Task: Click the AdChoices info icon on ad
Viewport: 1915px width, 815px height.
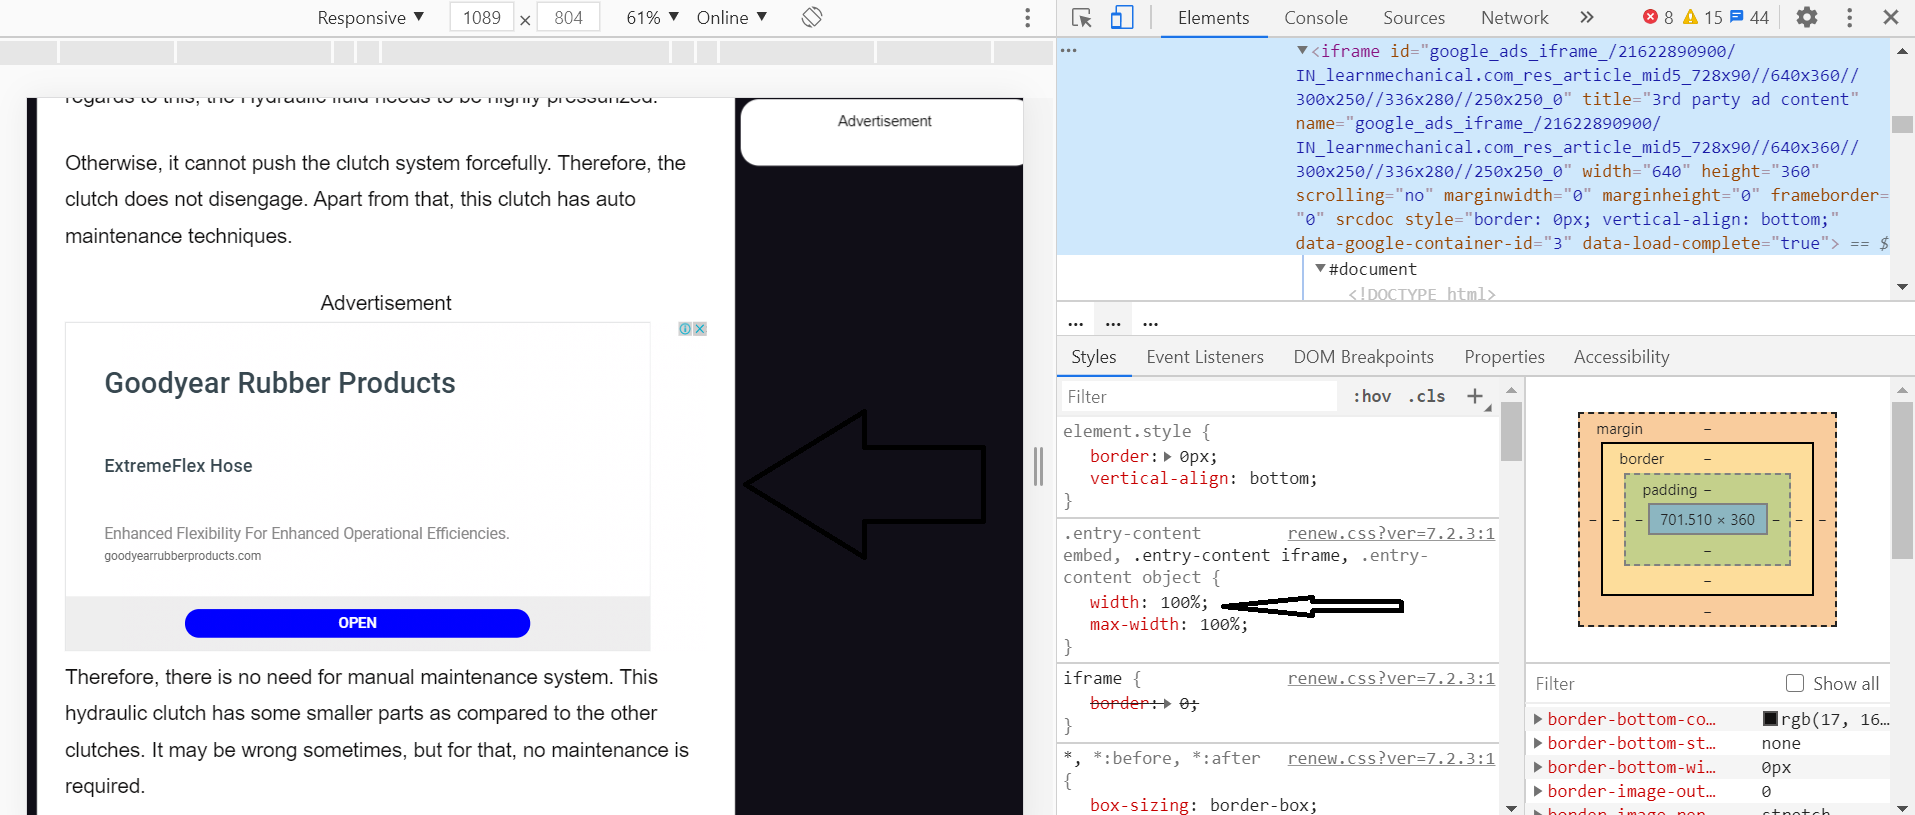Action: pos(685,329)
